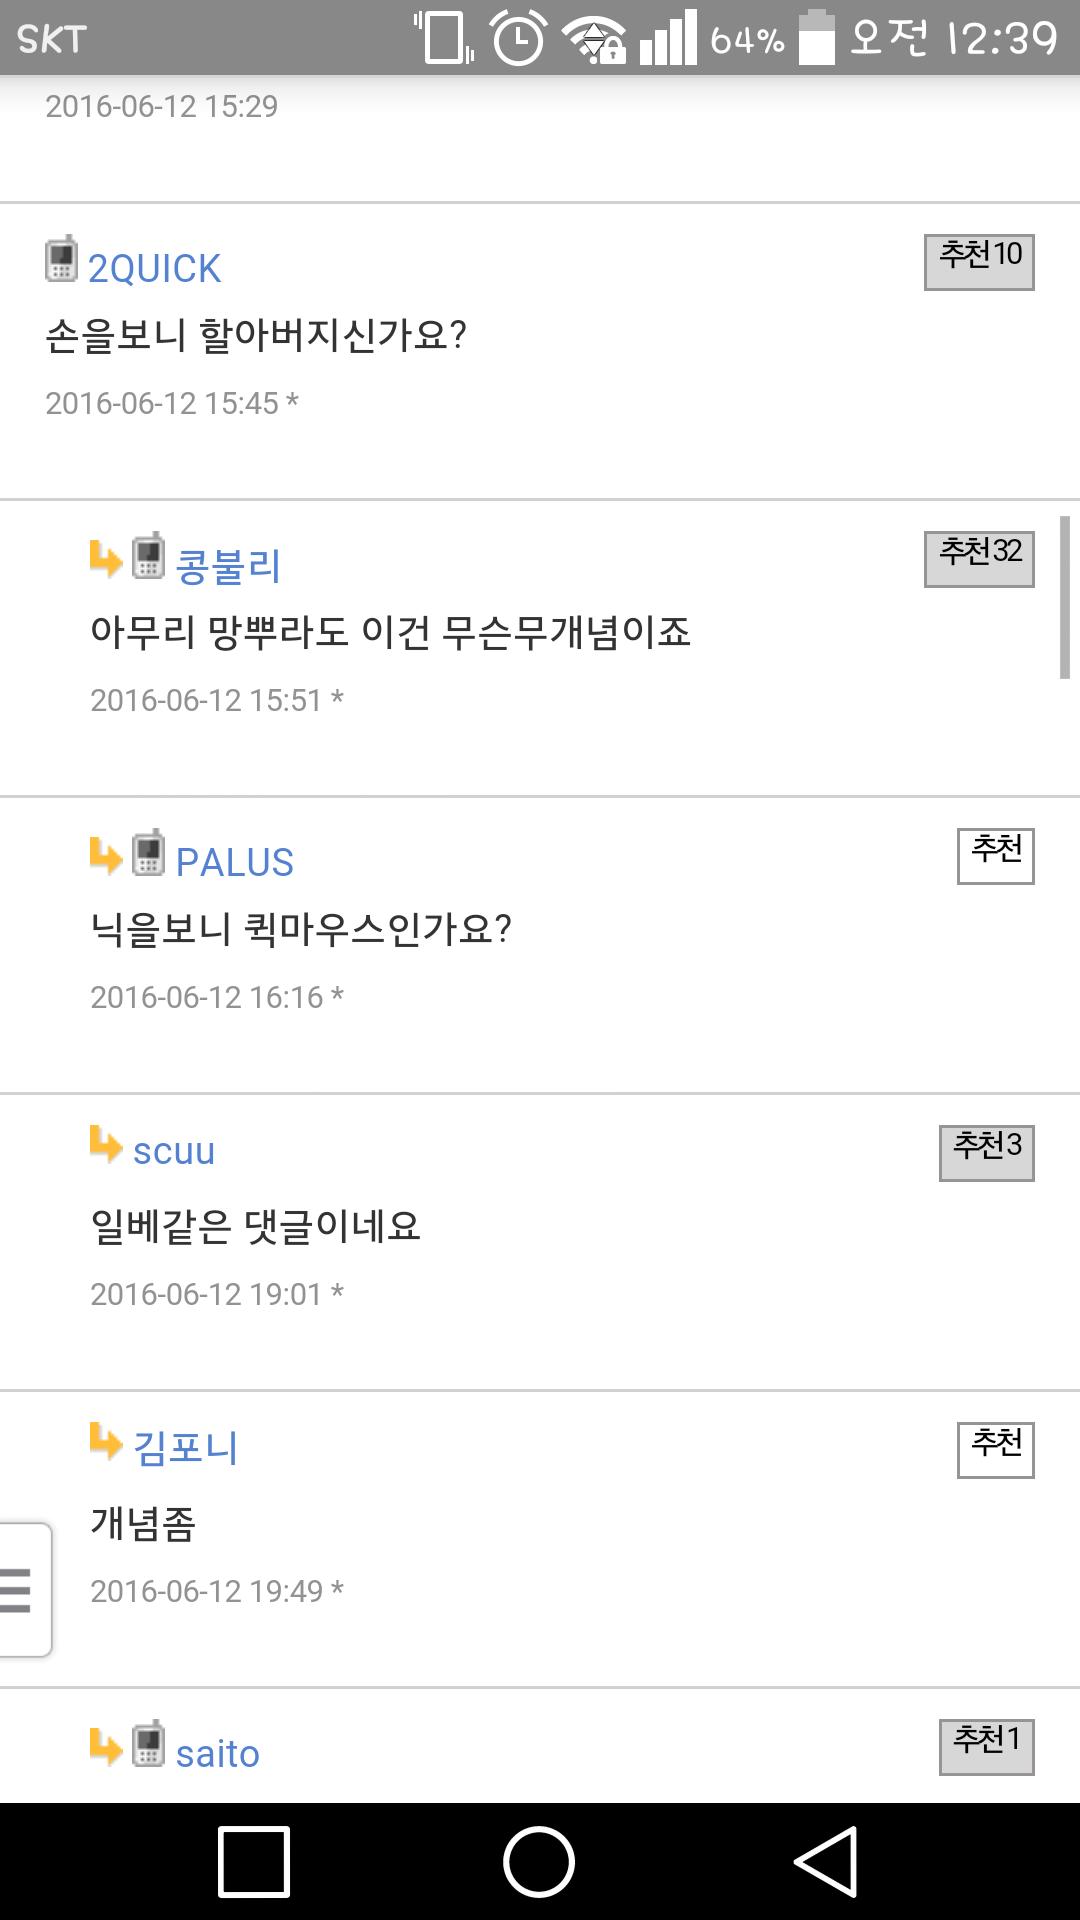
Task: Tap the mobile icon next to 콩불리
Action: (x=148, y=557)
